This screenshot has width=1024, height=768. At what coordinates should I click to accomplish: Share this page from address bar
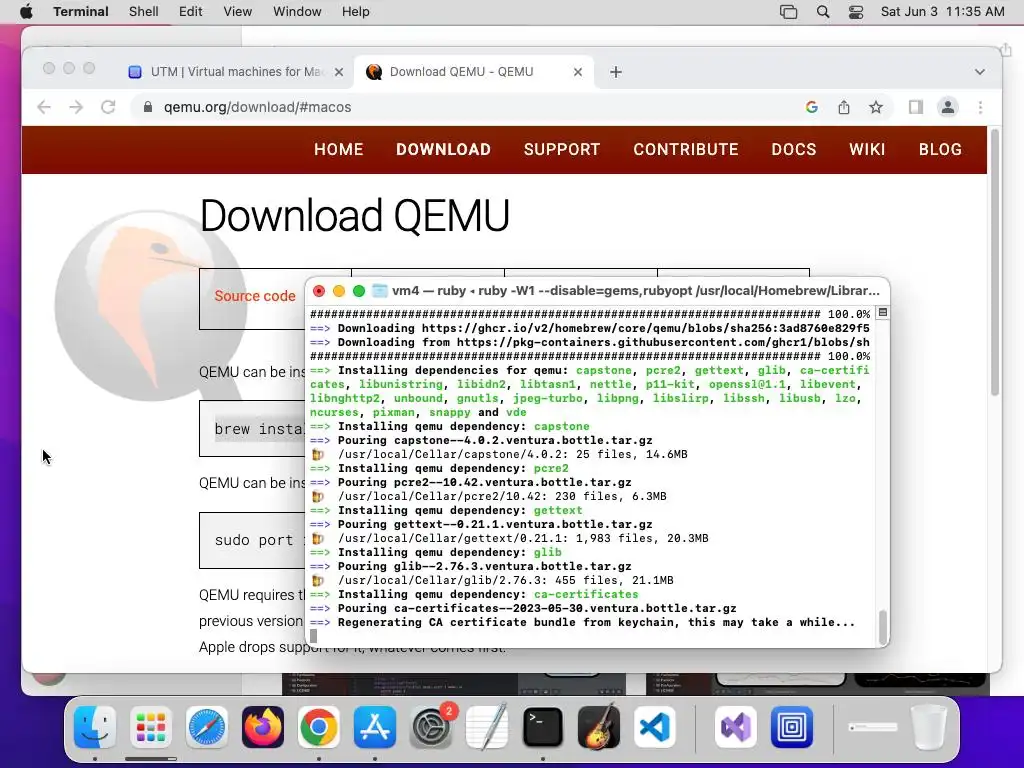tap(844, 107)
